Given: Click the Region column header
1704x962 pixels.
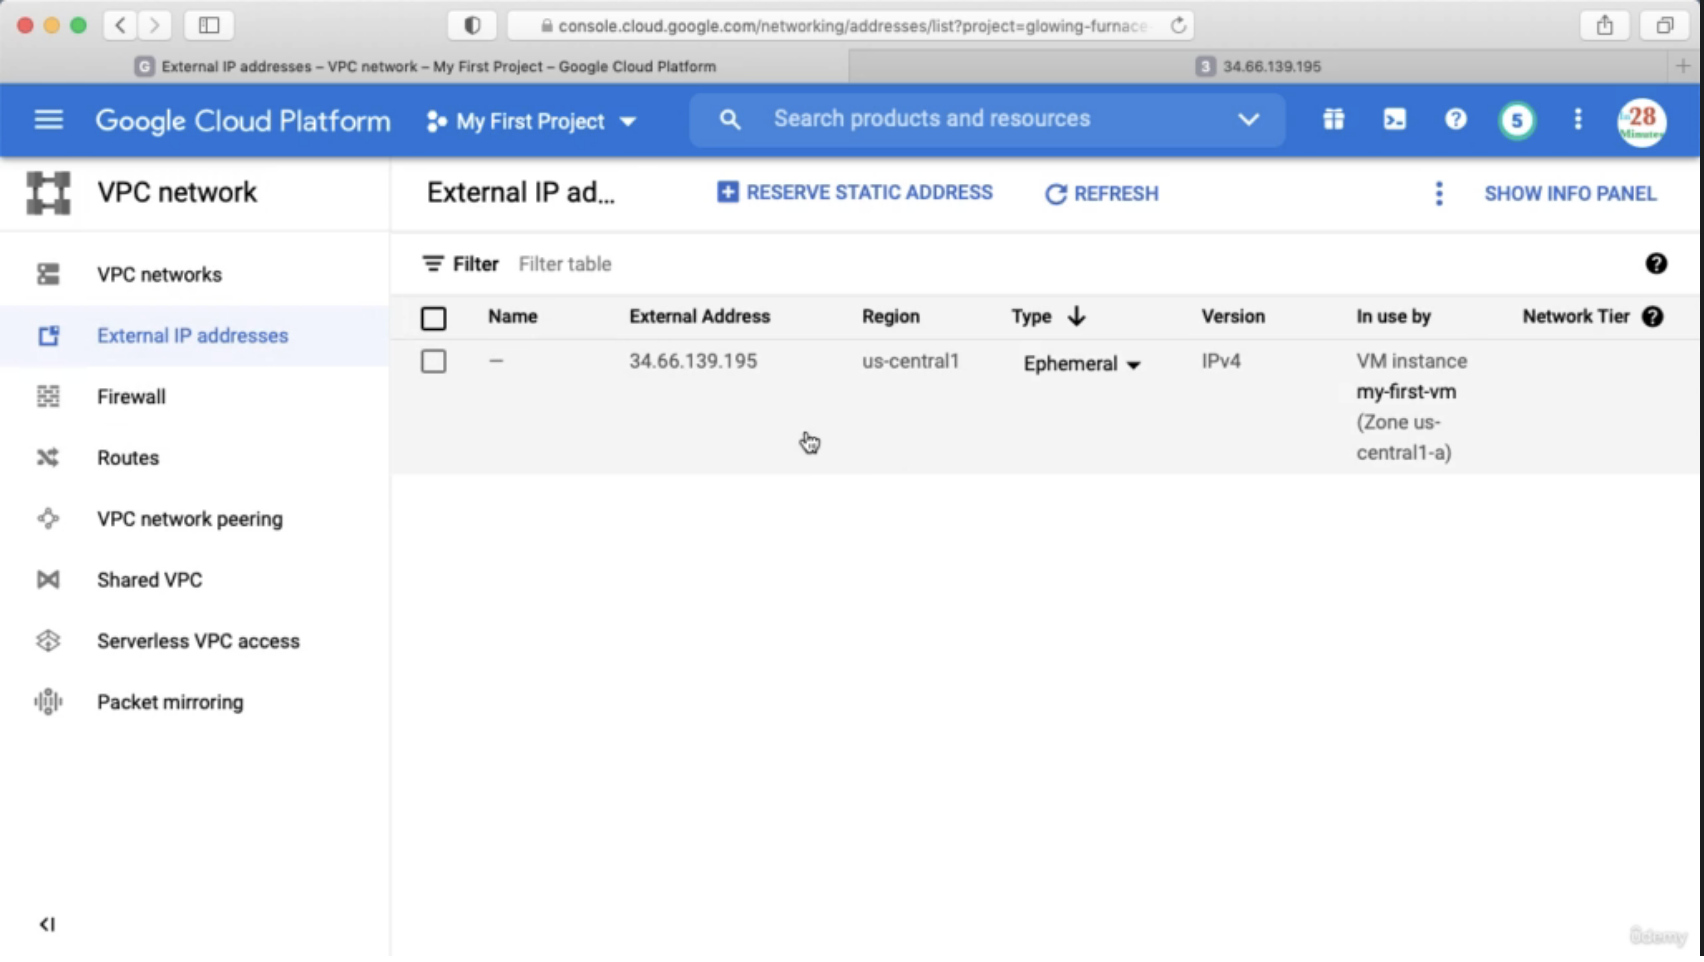Looking at the screenshot, I should pos(891,317).
